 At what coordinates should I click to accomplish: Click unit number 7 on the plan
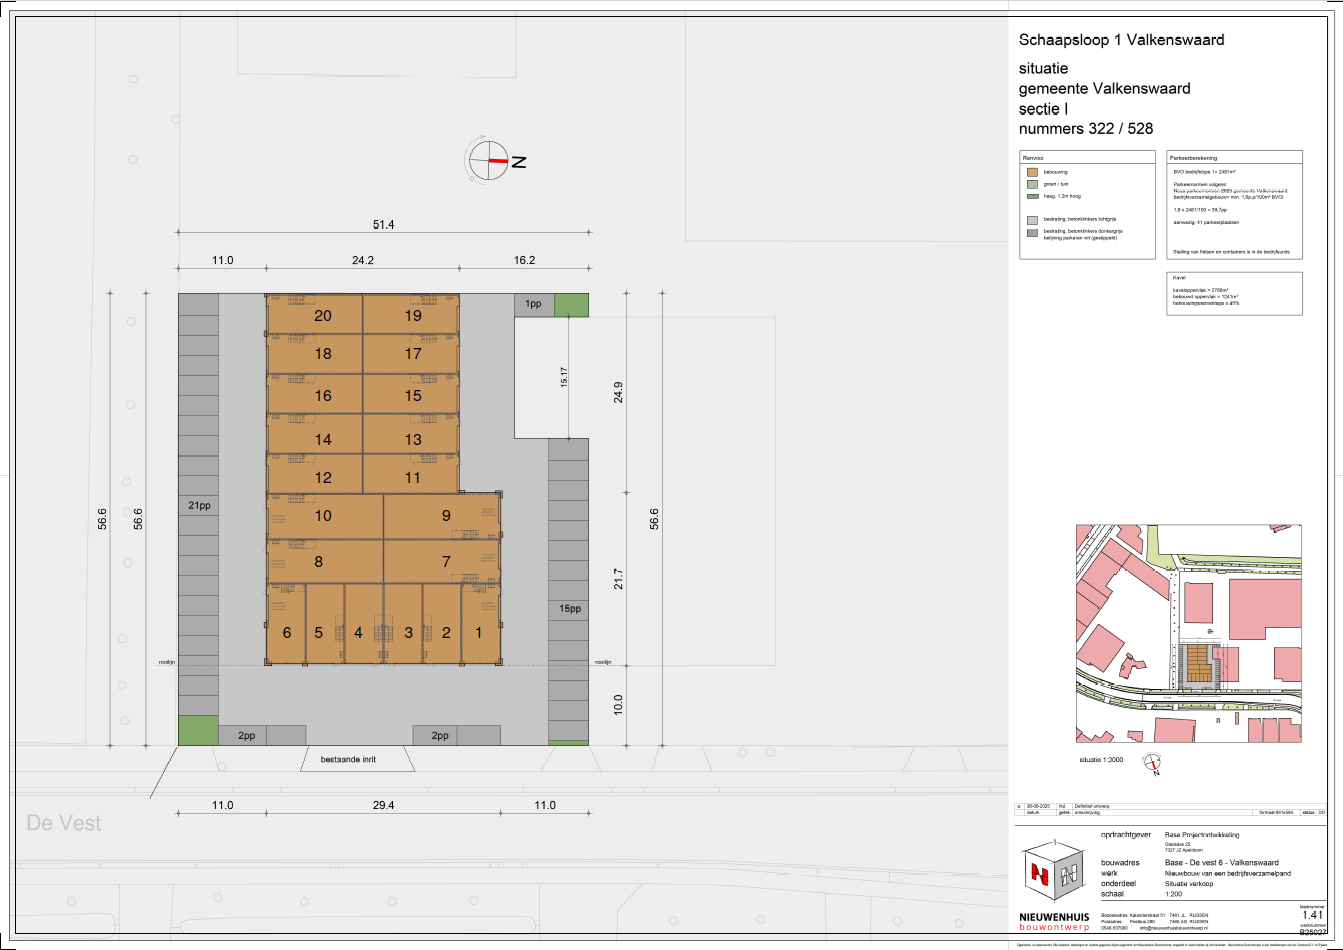(446, 562)
